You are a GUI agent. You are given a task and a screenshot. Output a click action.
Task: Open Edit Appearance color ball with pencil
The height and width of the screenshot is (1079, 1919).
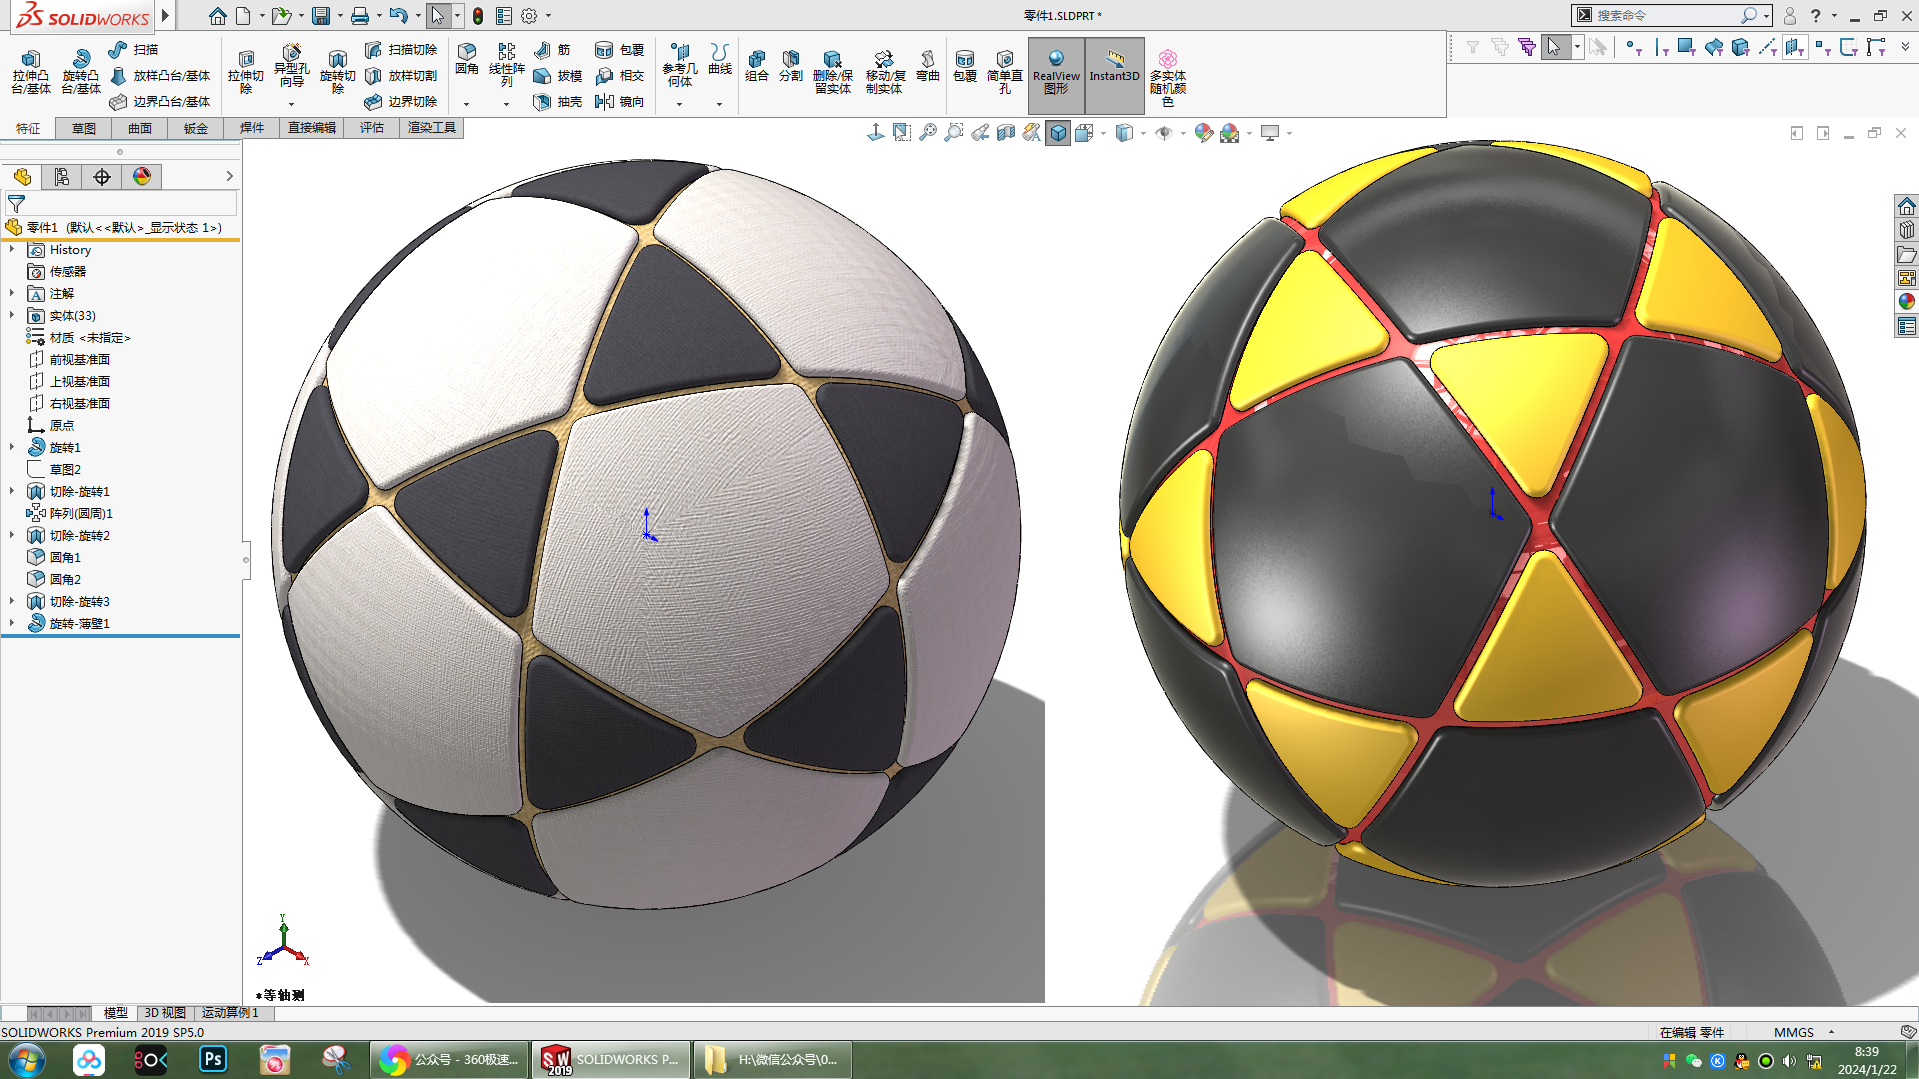point(1204,133)
